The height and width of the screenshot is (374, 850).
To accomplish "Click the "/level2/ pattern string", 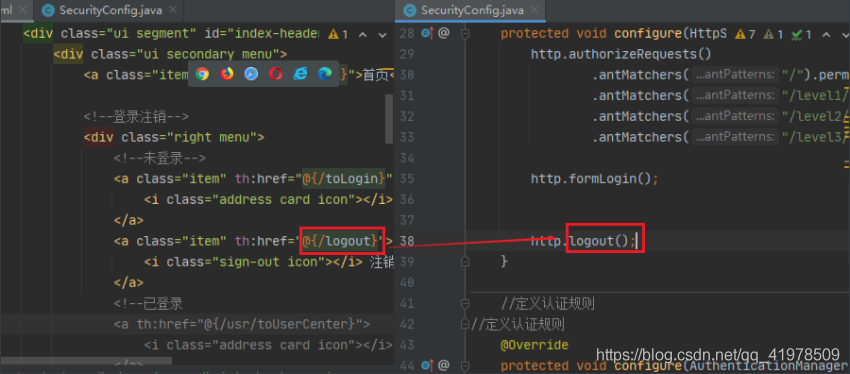I will (815, 116).
